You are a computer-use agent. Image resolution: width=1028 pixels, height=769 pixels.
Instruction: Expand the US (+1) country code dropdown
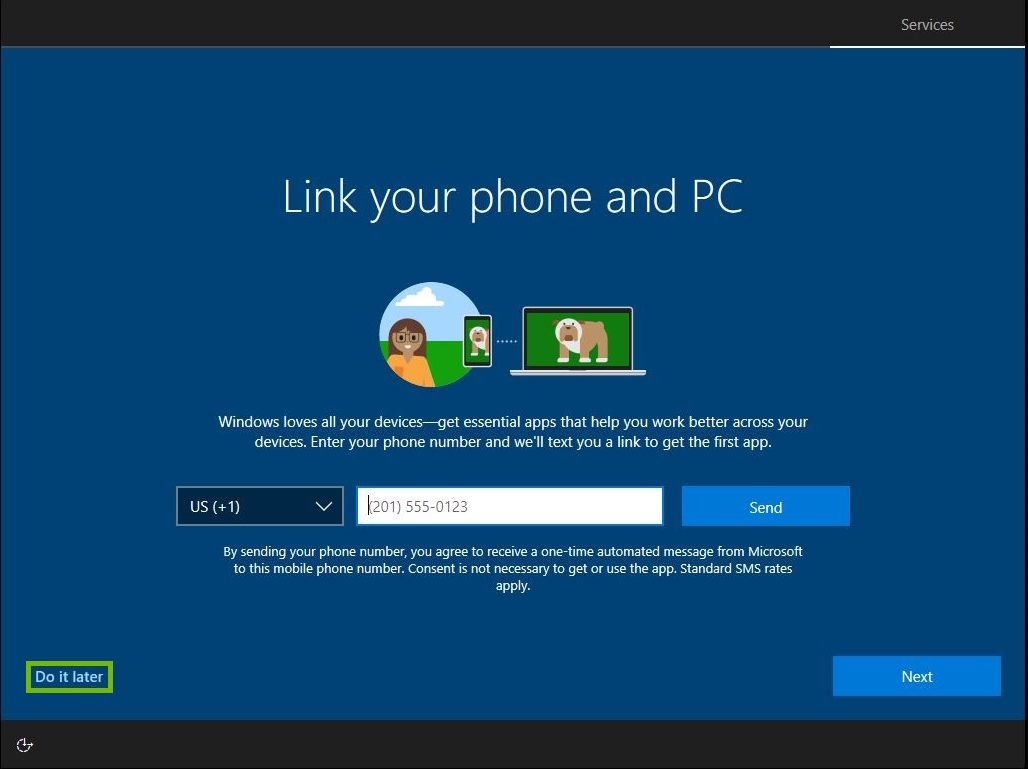(260, 506)
